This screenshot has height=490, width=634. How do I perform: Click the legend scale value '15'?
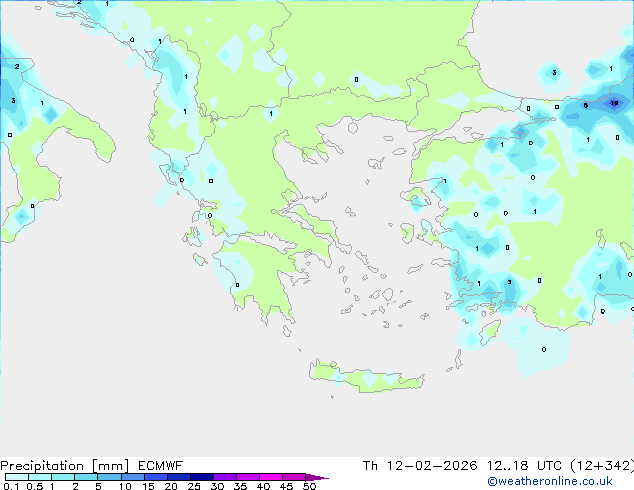(148, 486)
